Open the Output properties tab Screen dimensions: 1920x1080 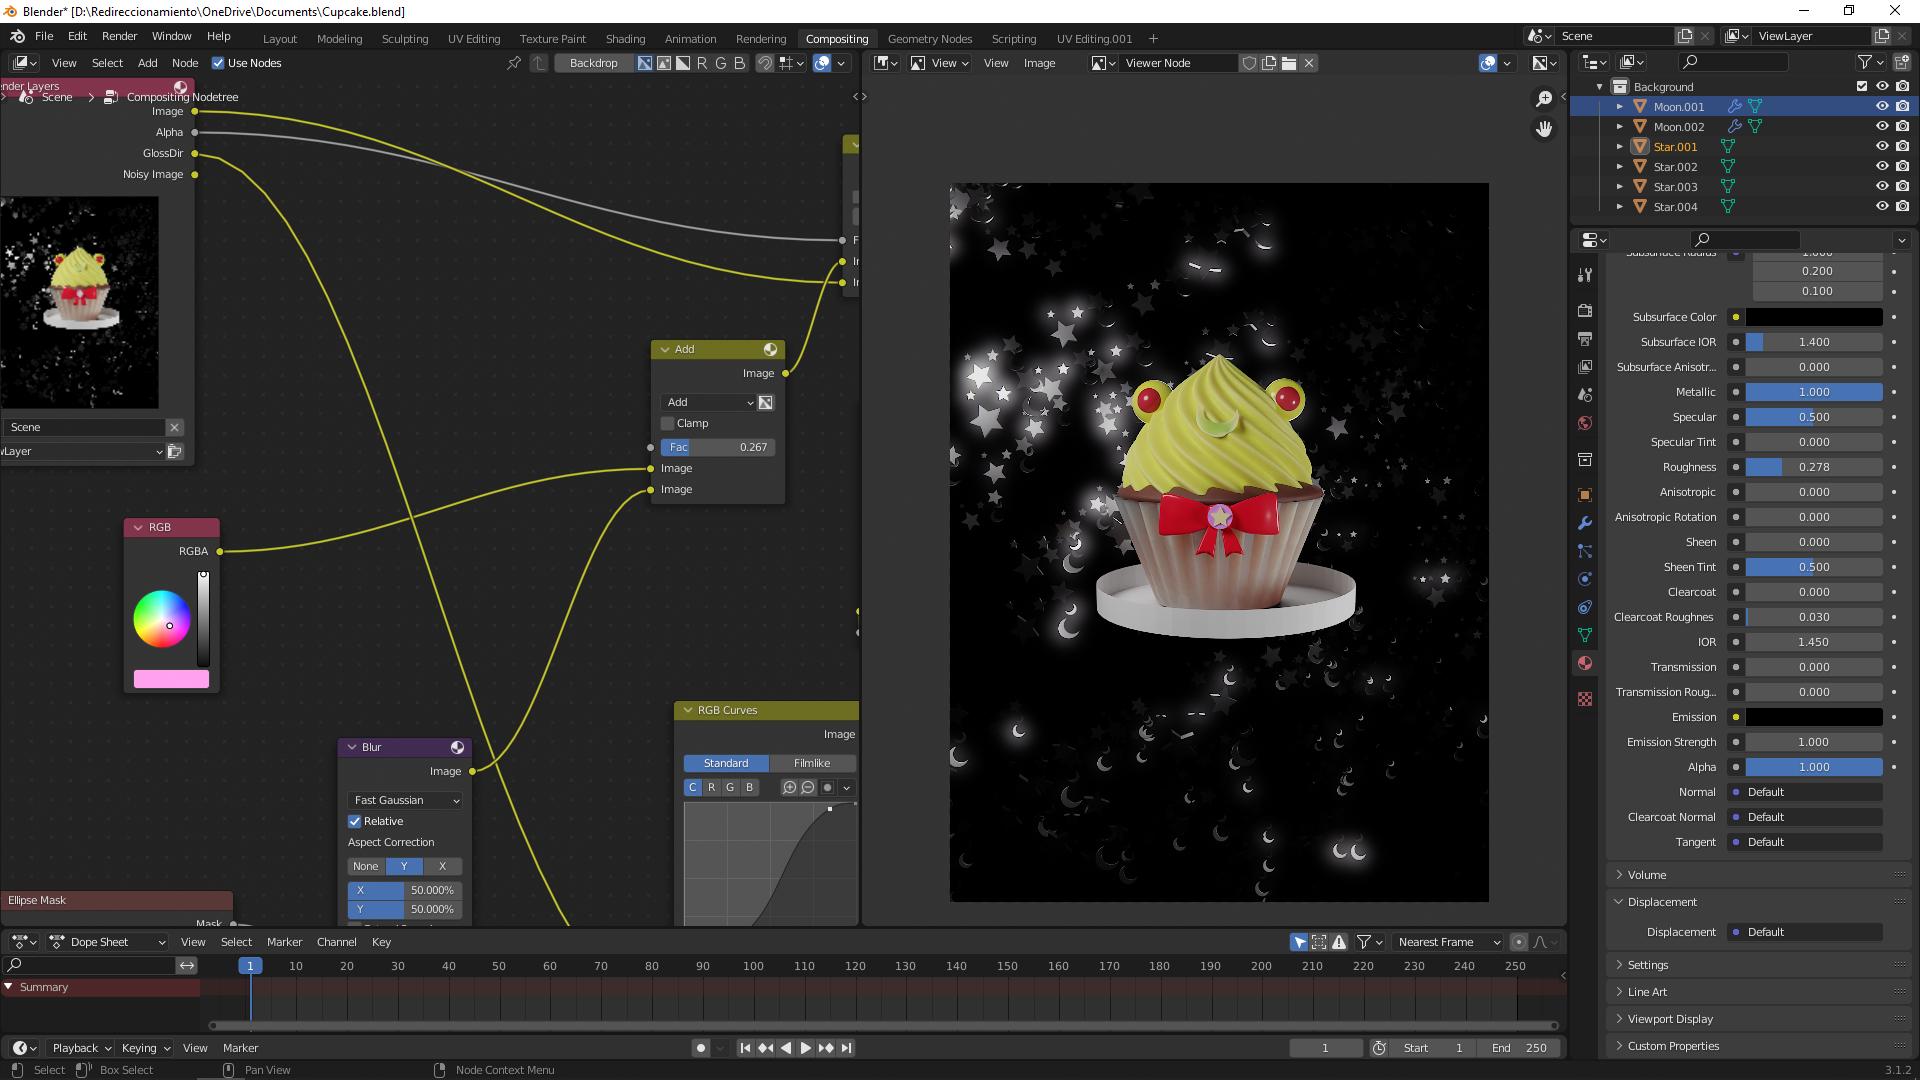coord(1585,339)
